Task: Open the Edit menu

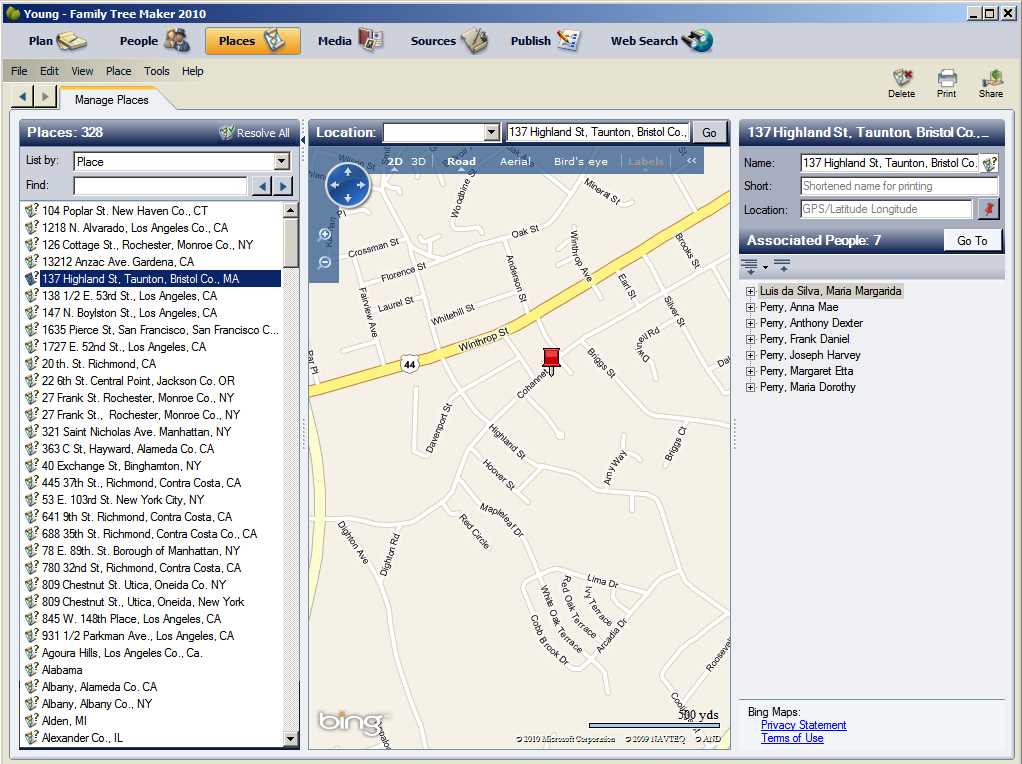Action: 49,71
